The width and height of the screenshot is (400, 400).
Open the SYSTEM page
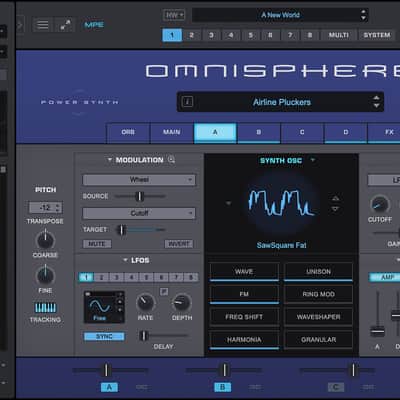pyautogui.click(x=377, y=35)
